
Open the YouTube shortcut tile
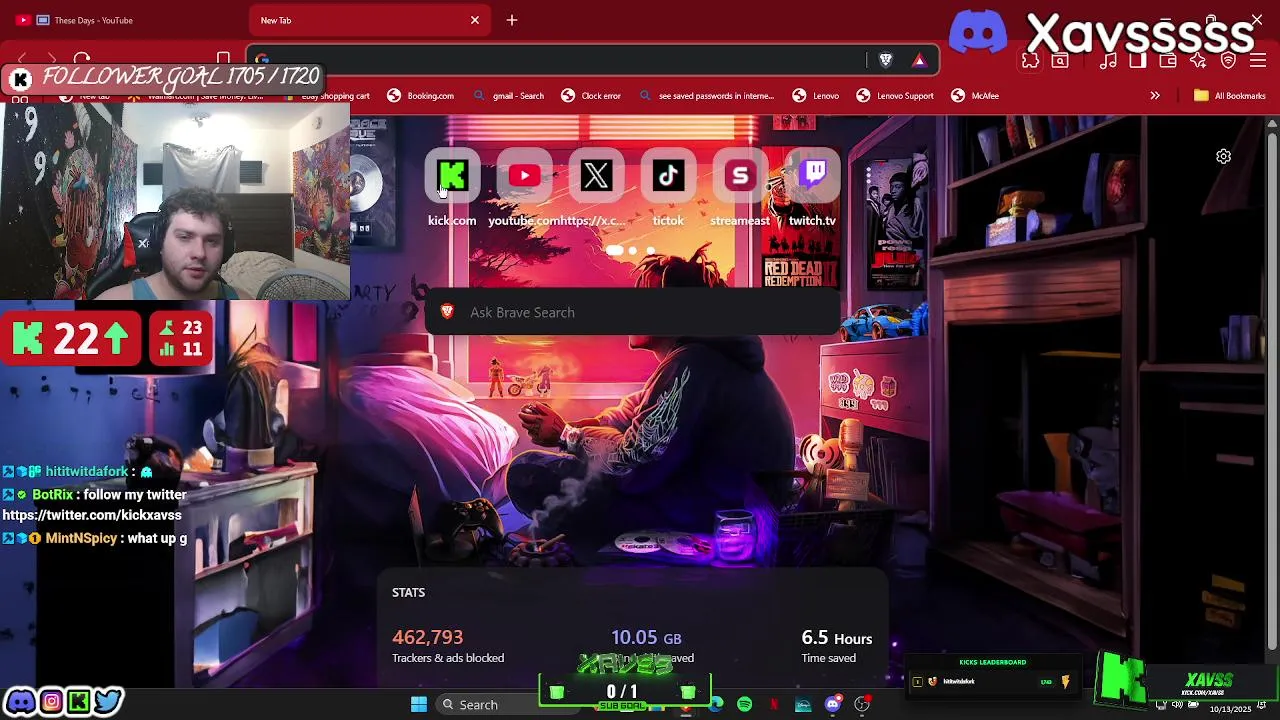tap(524, 177)
